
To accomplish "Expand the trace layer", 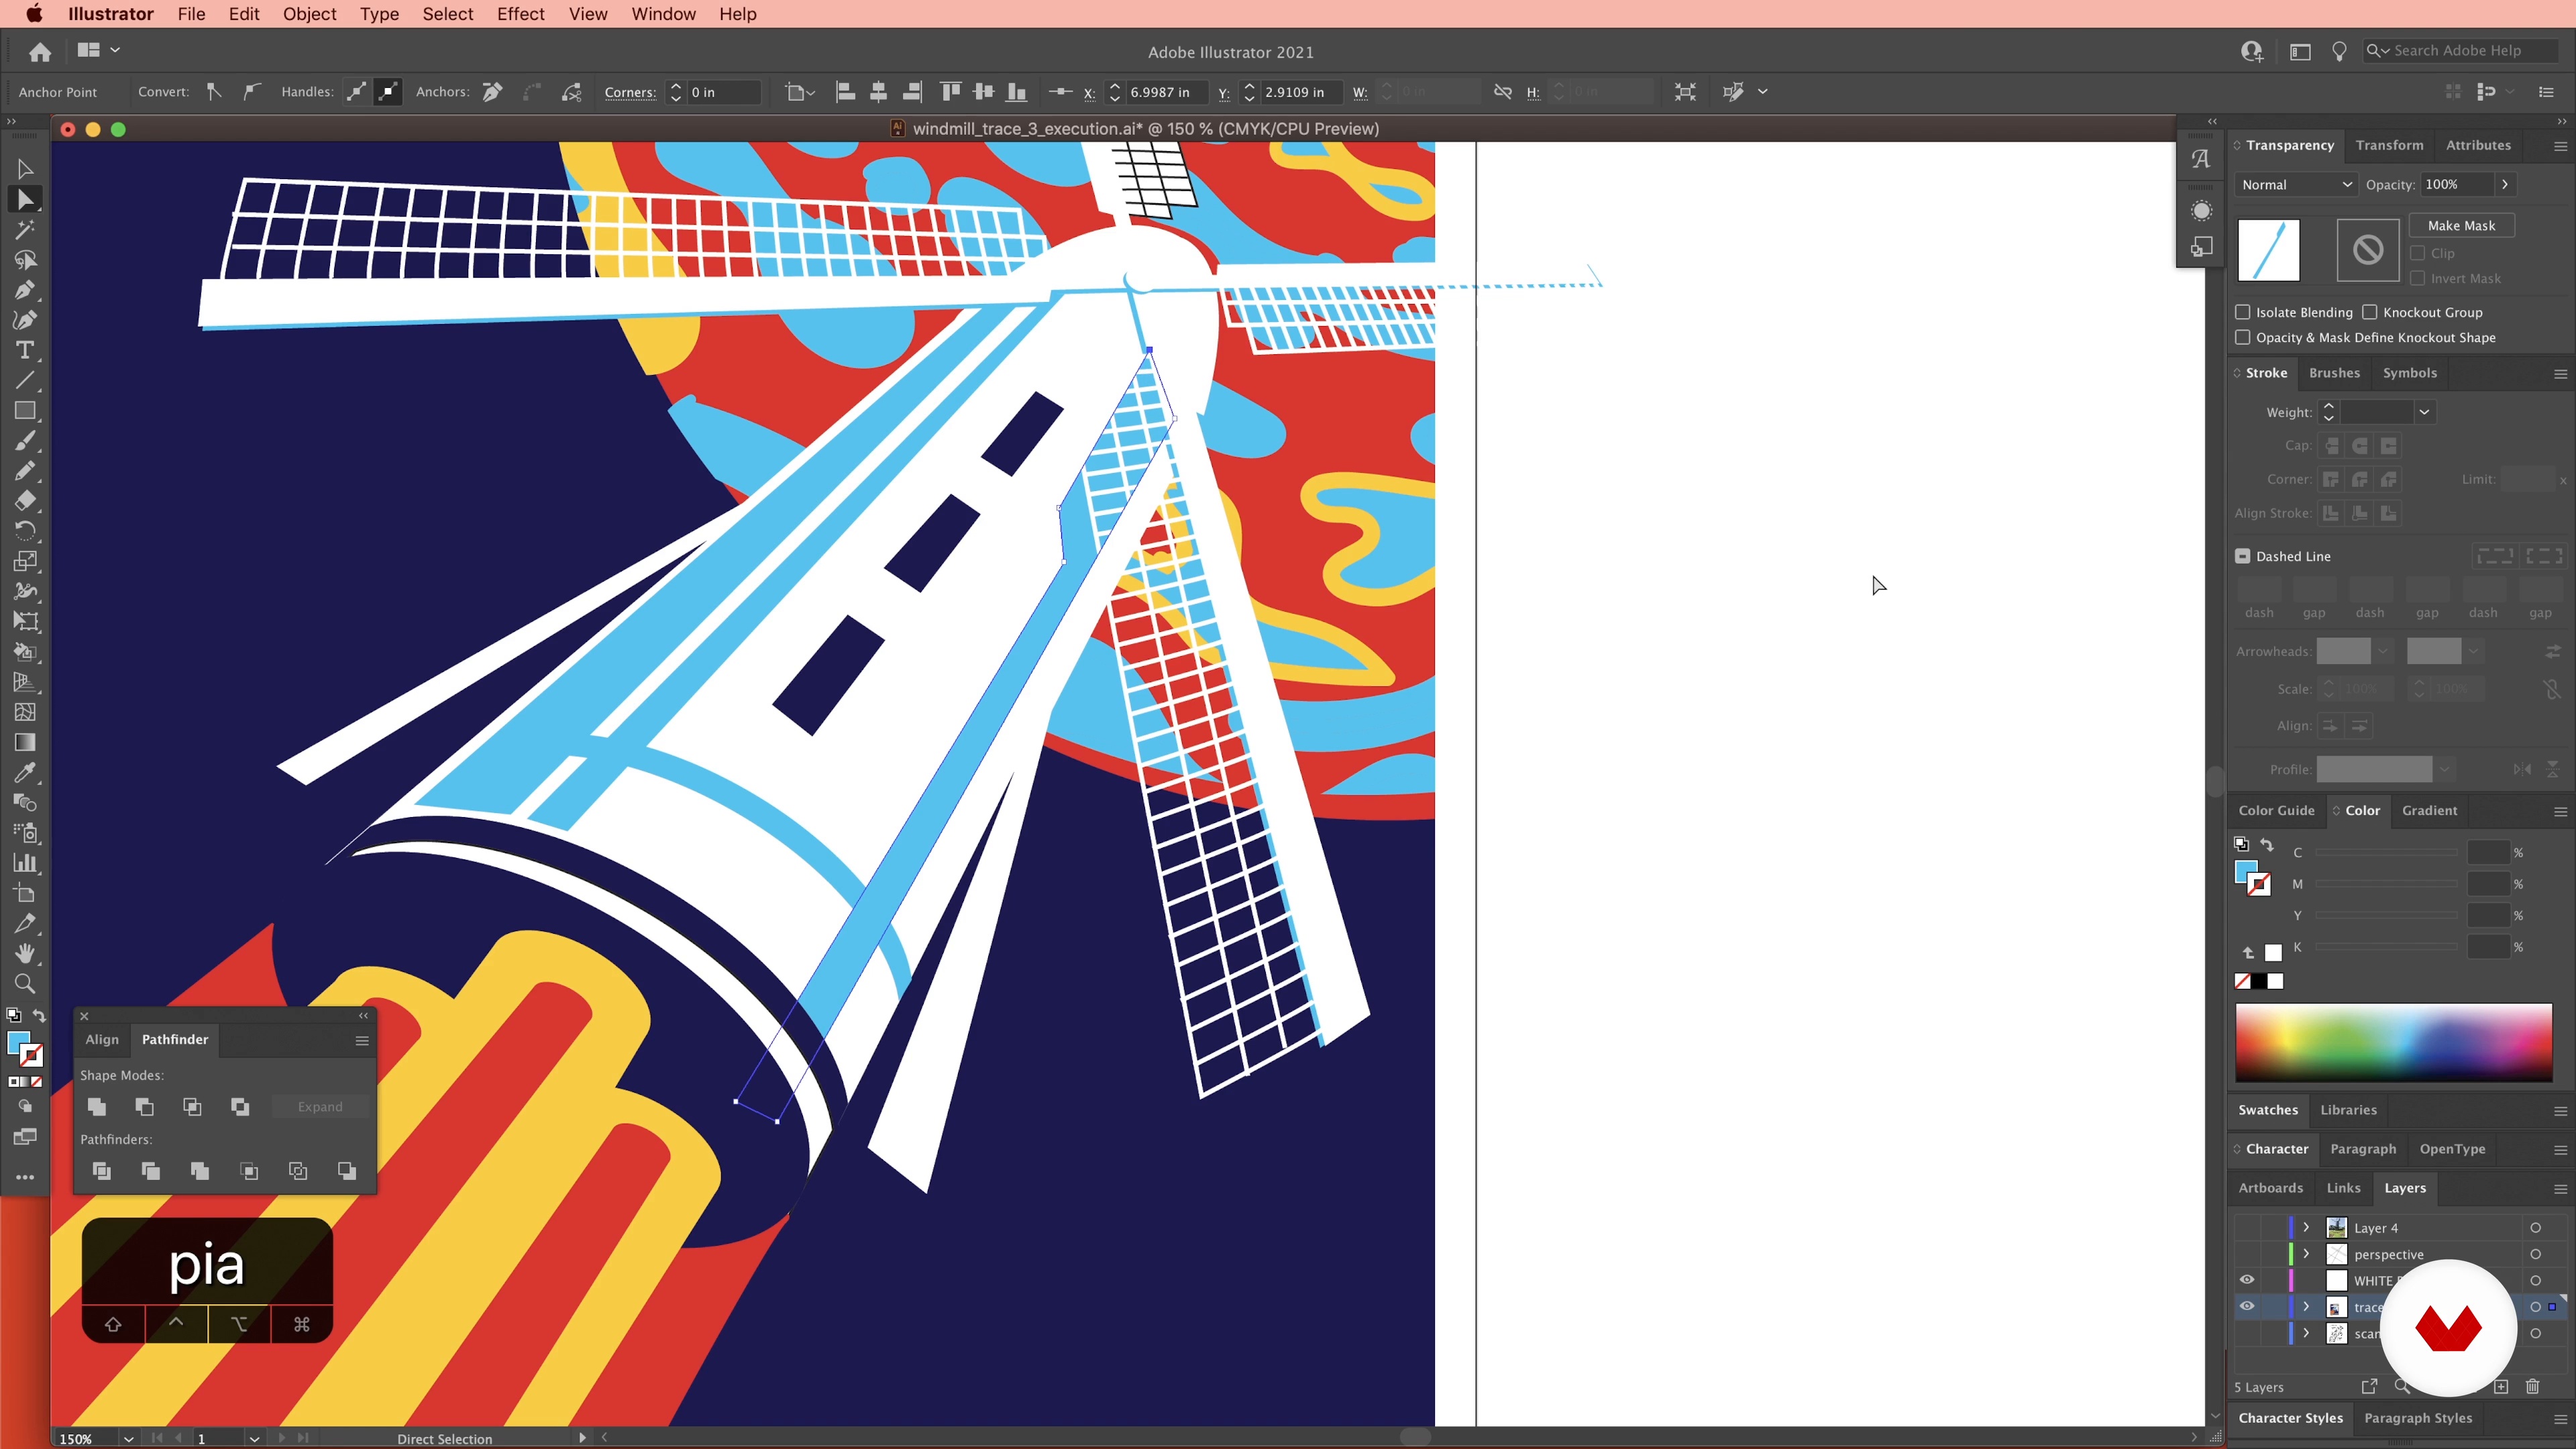I will click(2306, 1306).
